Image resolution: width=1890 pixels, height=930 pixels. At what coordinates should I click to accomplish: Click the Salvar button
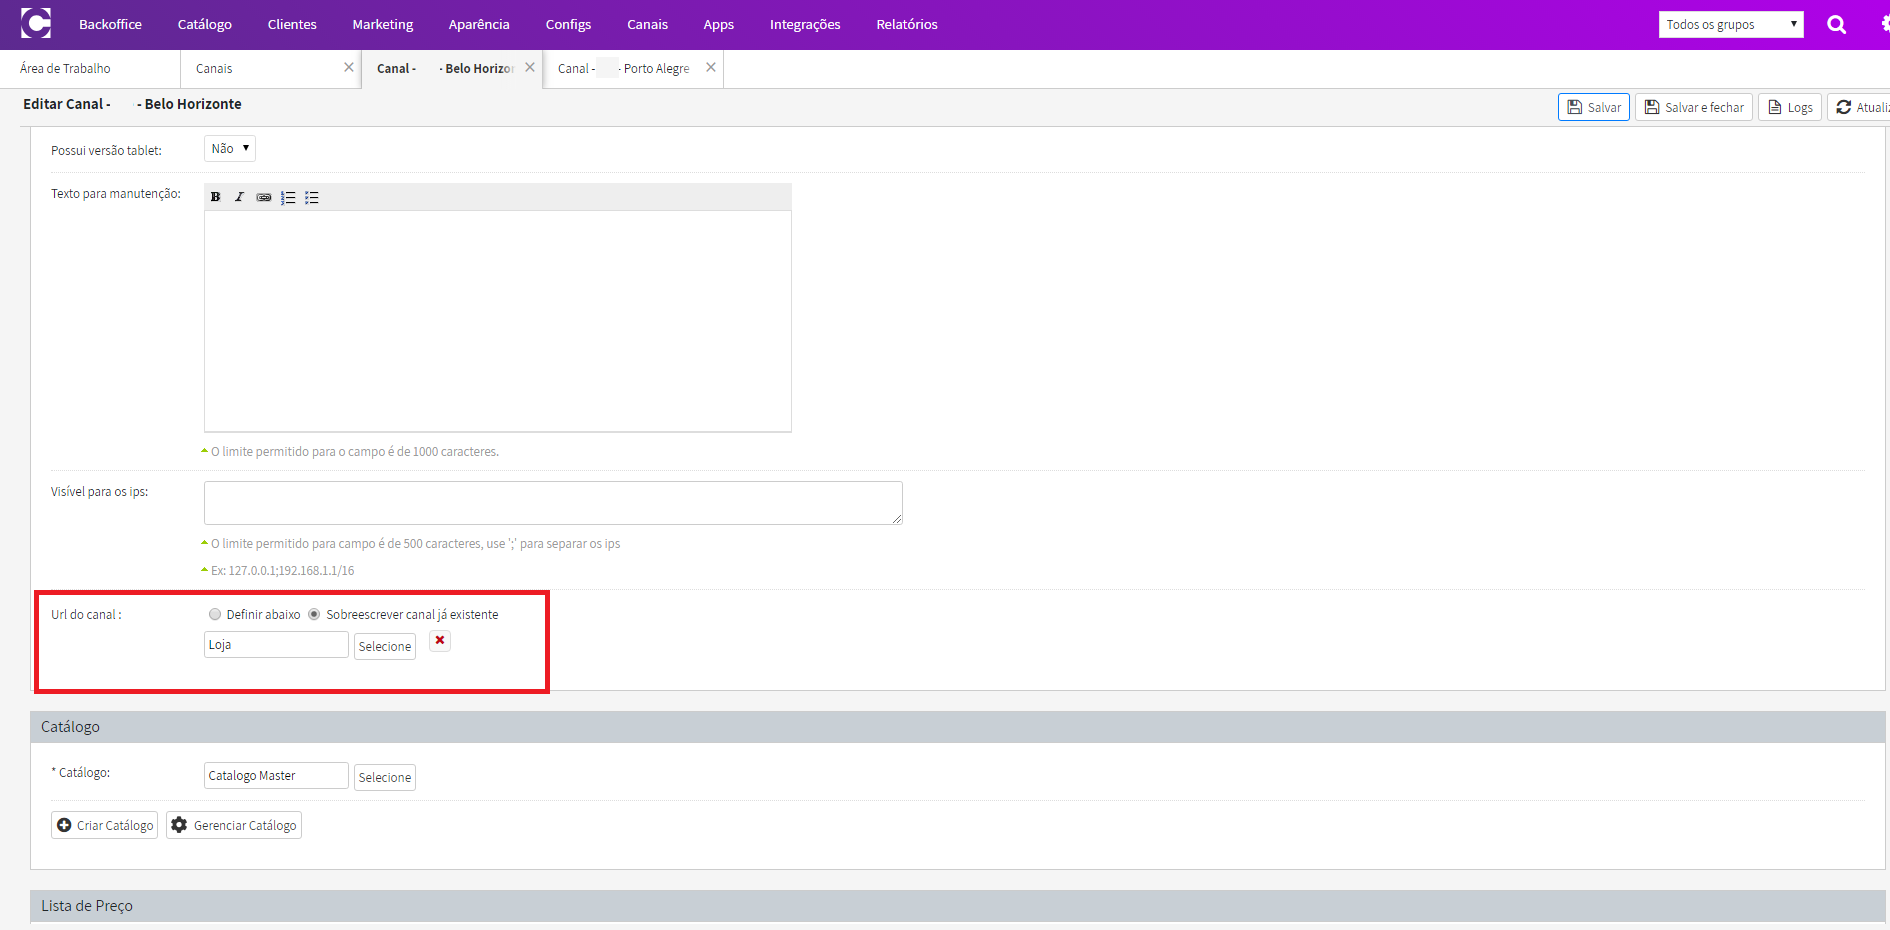coord(1594,107)
